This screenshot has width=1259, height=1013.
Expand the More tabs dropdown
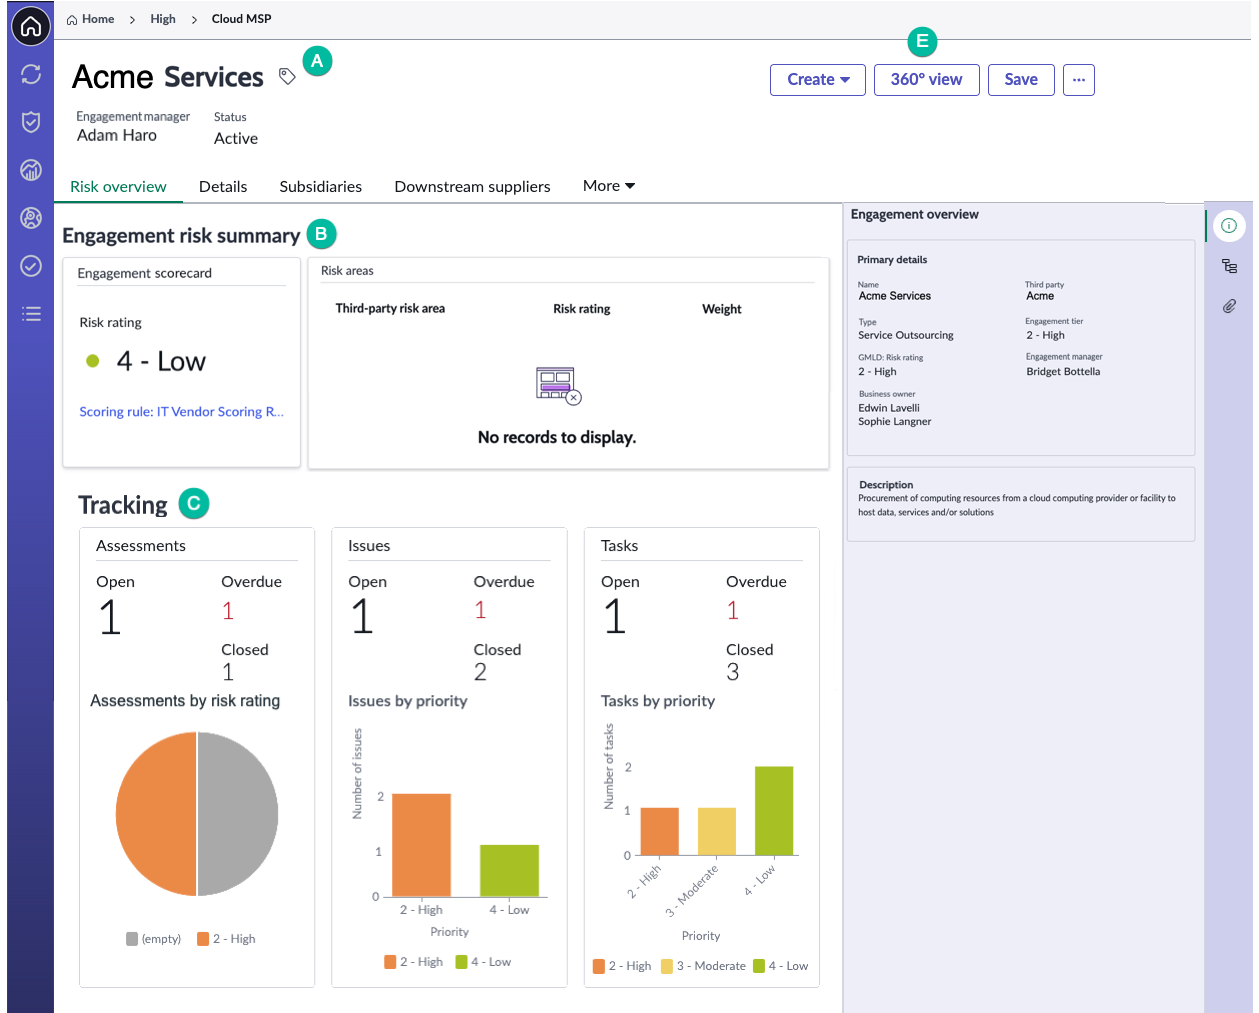(x=609, y=186)
